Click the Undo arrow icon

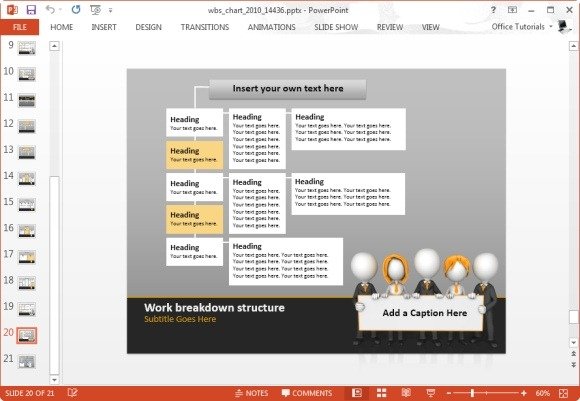pos(50,10)
